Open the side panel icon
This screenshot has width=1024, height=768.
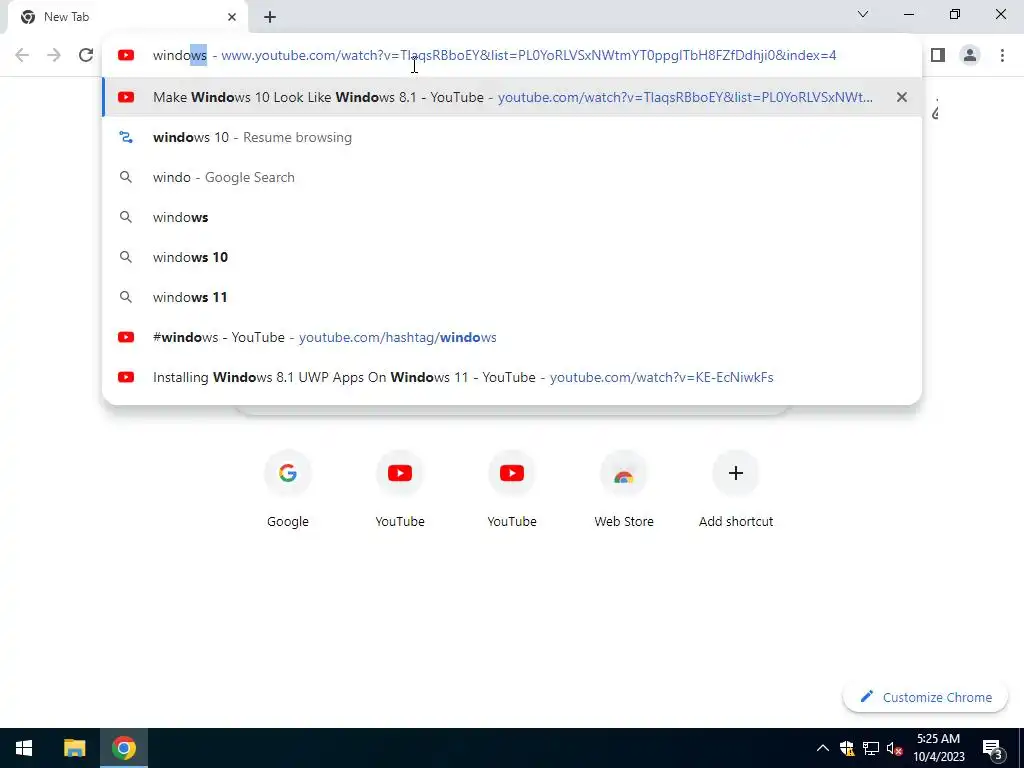[938, 55]
